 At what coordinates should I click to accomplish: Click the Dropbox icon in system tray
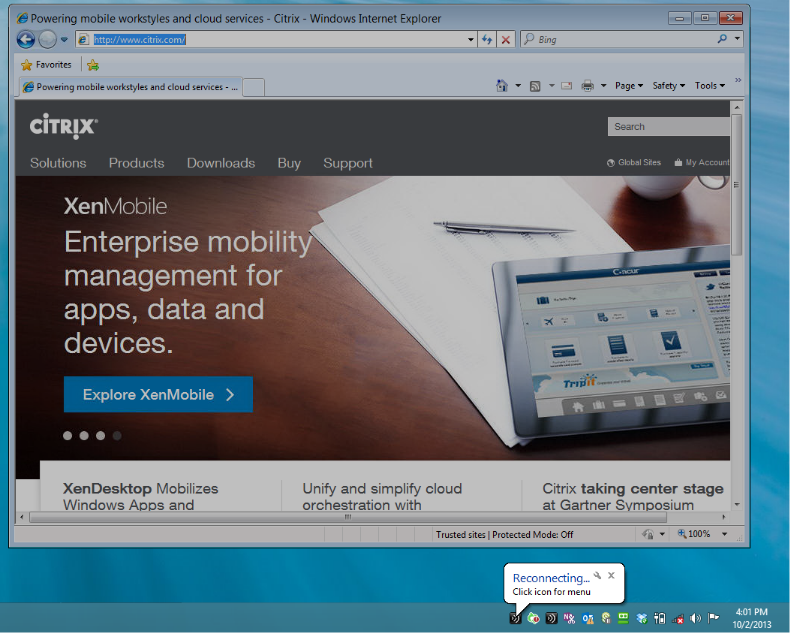pos(642,619)
